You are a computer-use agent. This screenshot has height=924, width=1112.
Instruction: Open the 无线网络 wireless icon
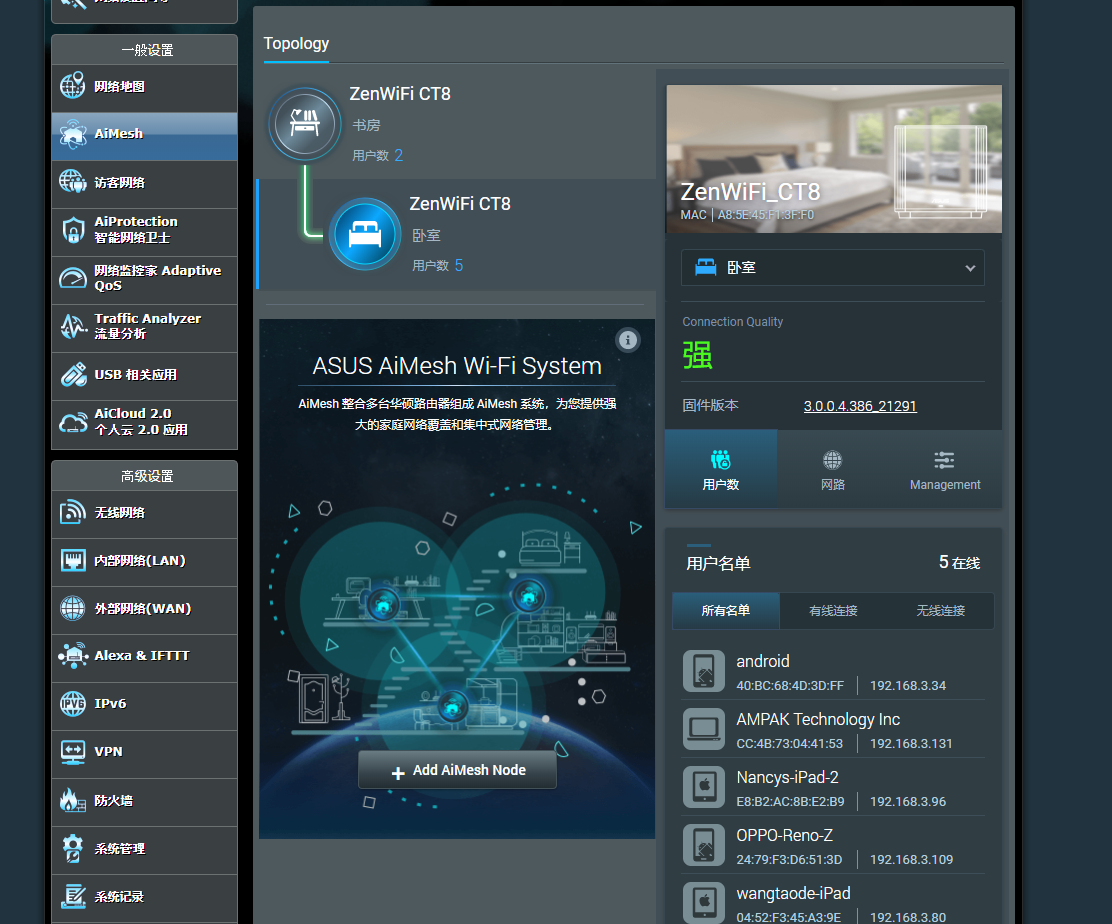point(72,512)
